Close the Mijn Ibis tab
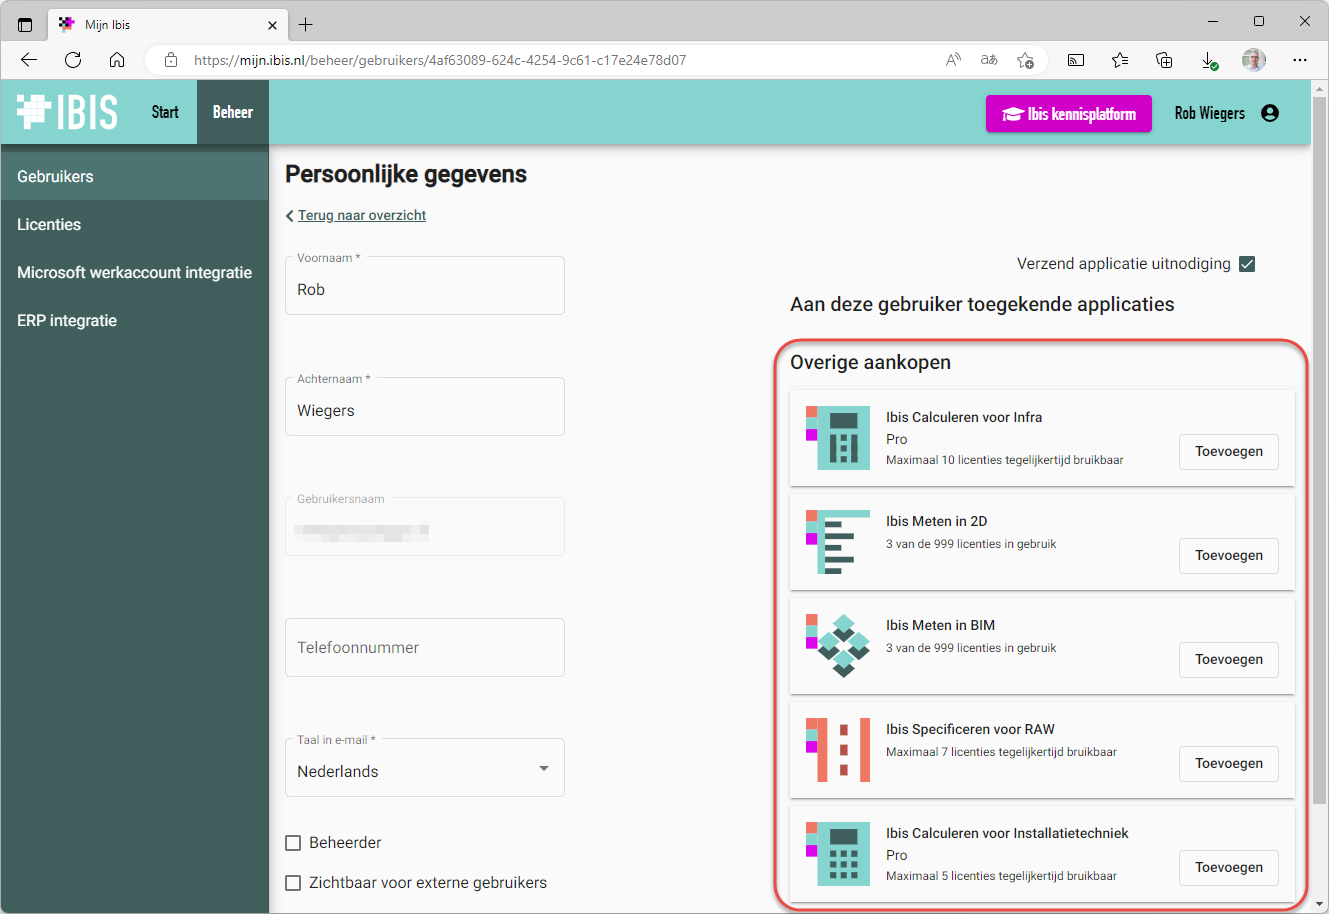The image size is (1329, 914). pyautogui.click(x=273, y=25)
